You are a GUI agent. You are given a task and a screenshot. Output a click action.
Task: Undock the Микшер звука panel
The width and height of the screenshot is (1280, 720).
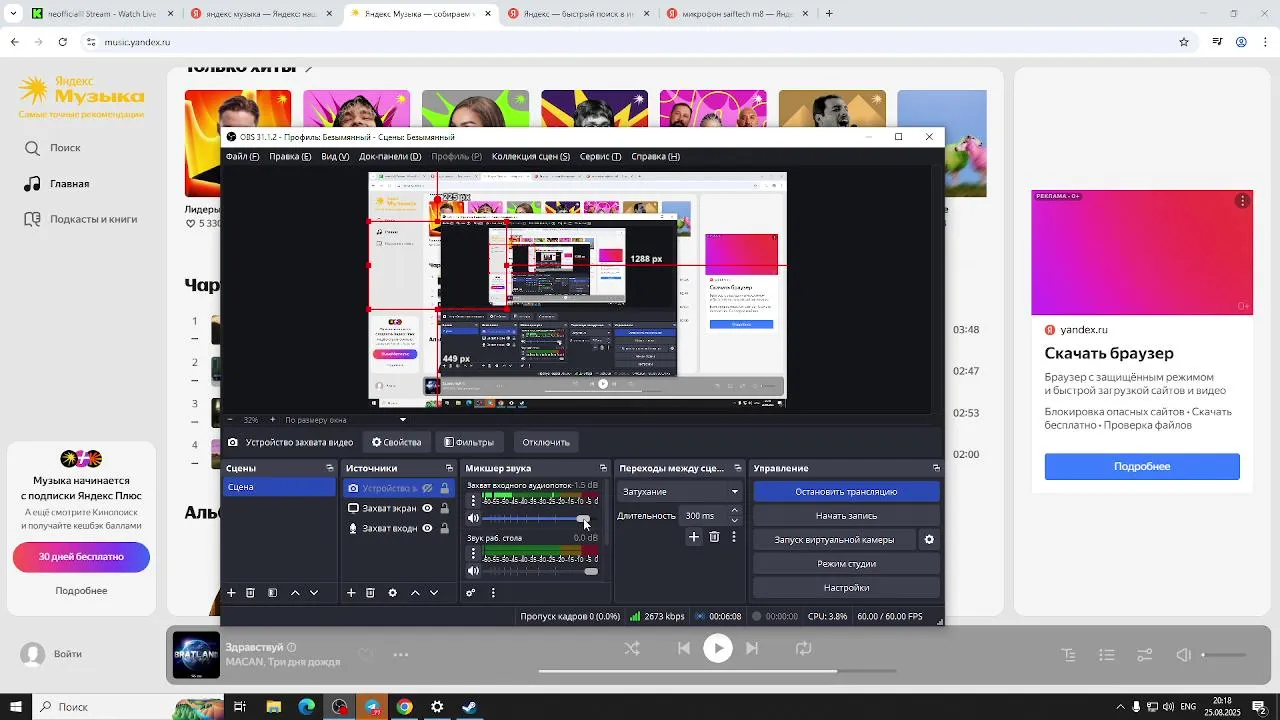(603, 468)
